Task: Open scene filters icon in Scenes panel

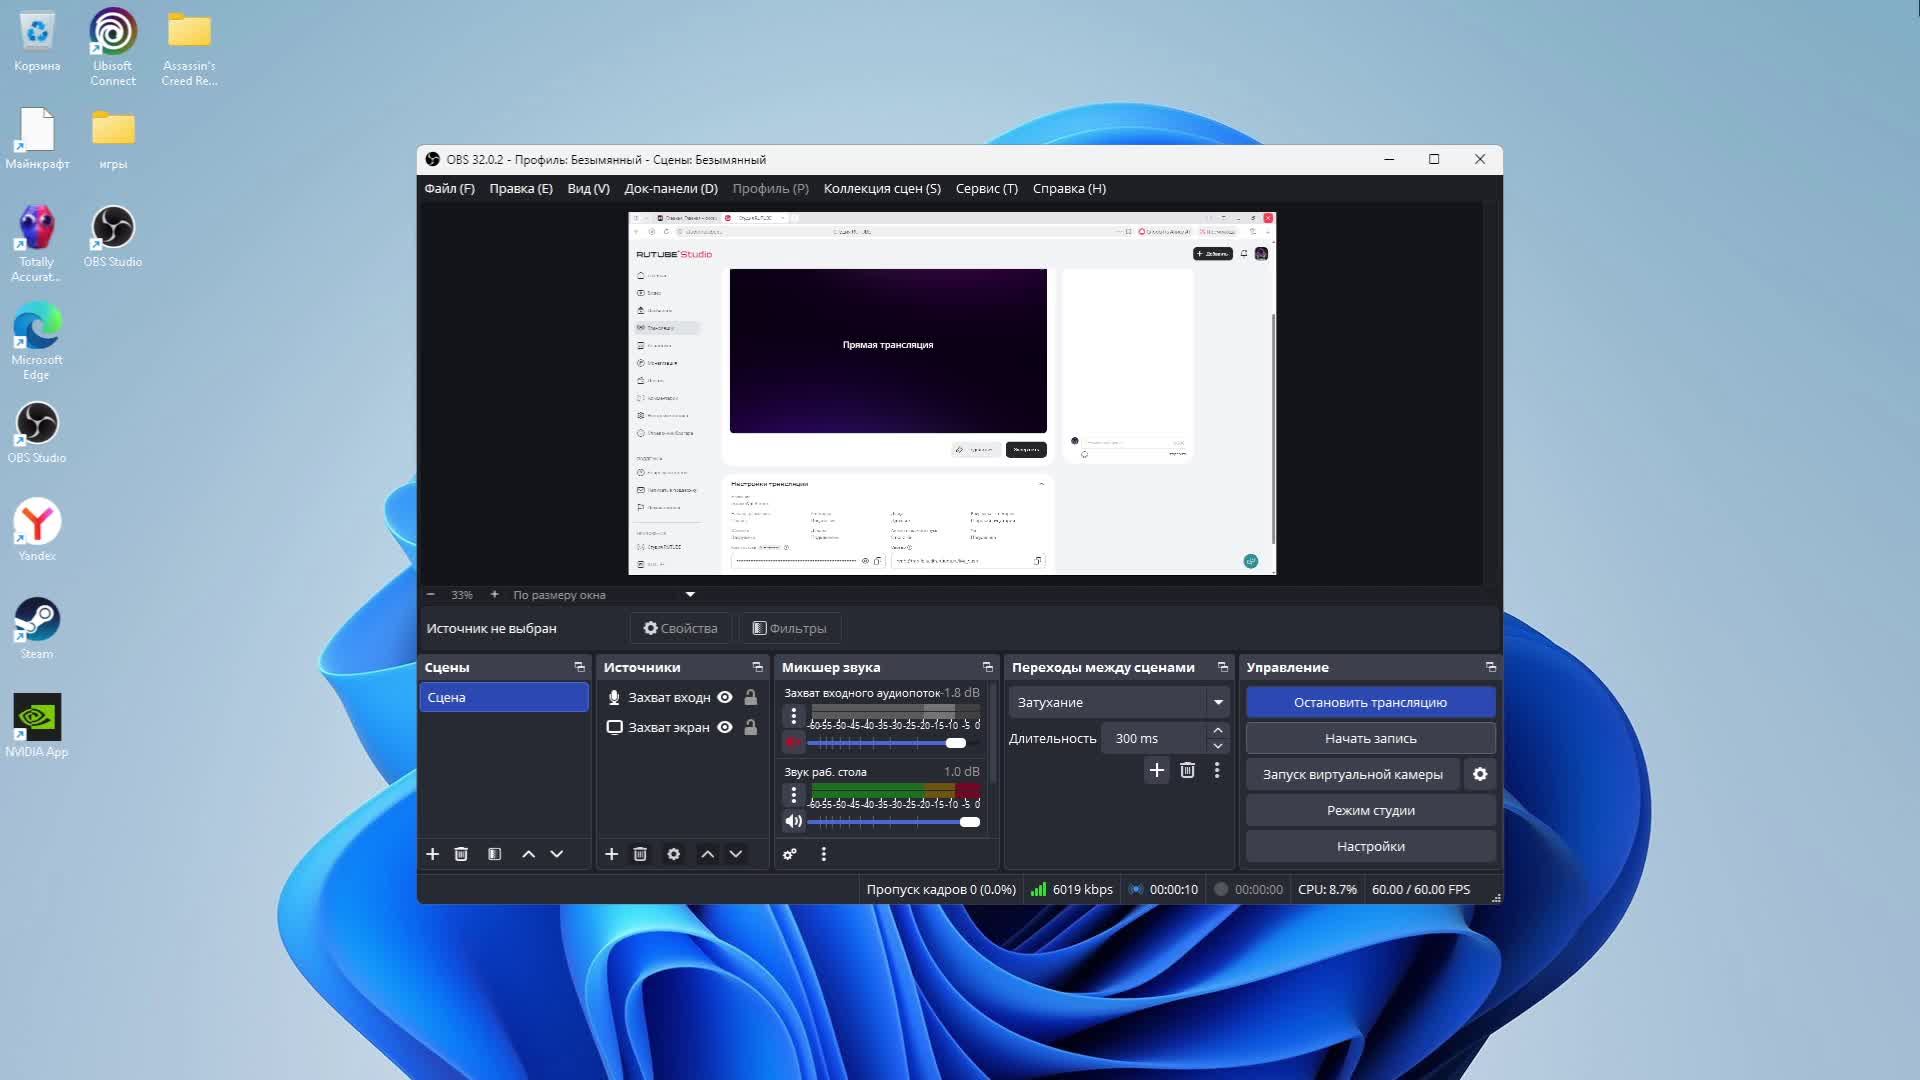Action: 494,854
